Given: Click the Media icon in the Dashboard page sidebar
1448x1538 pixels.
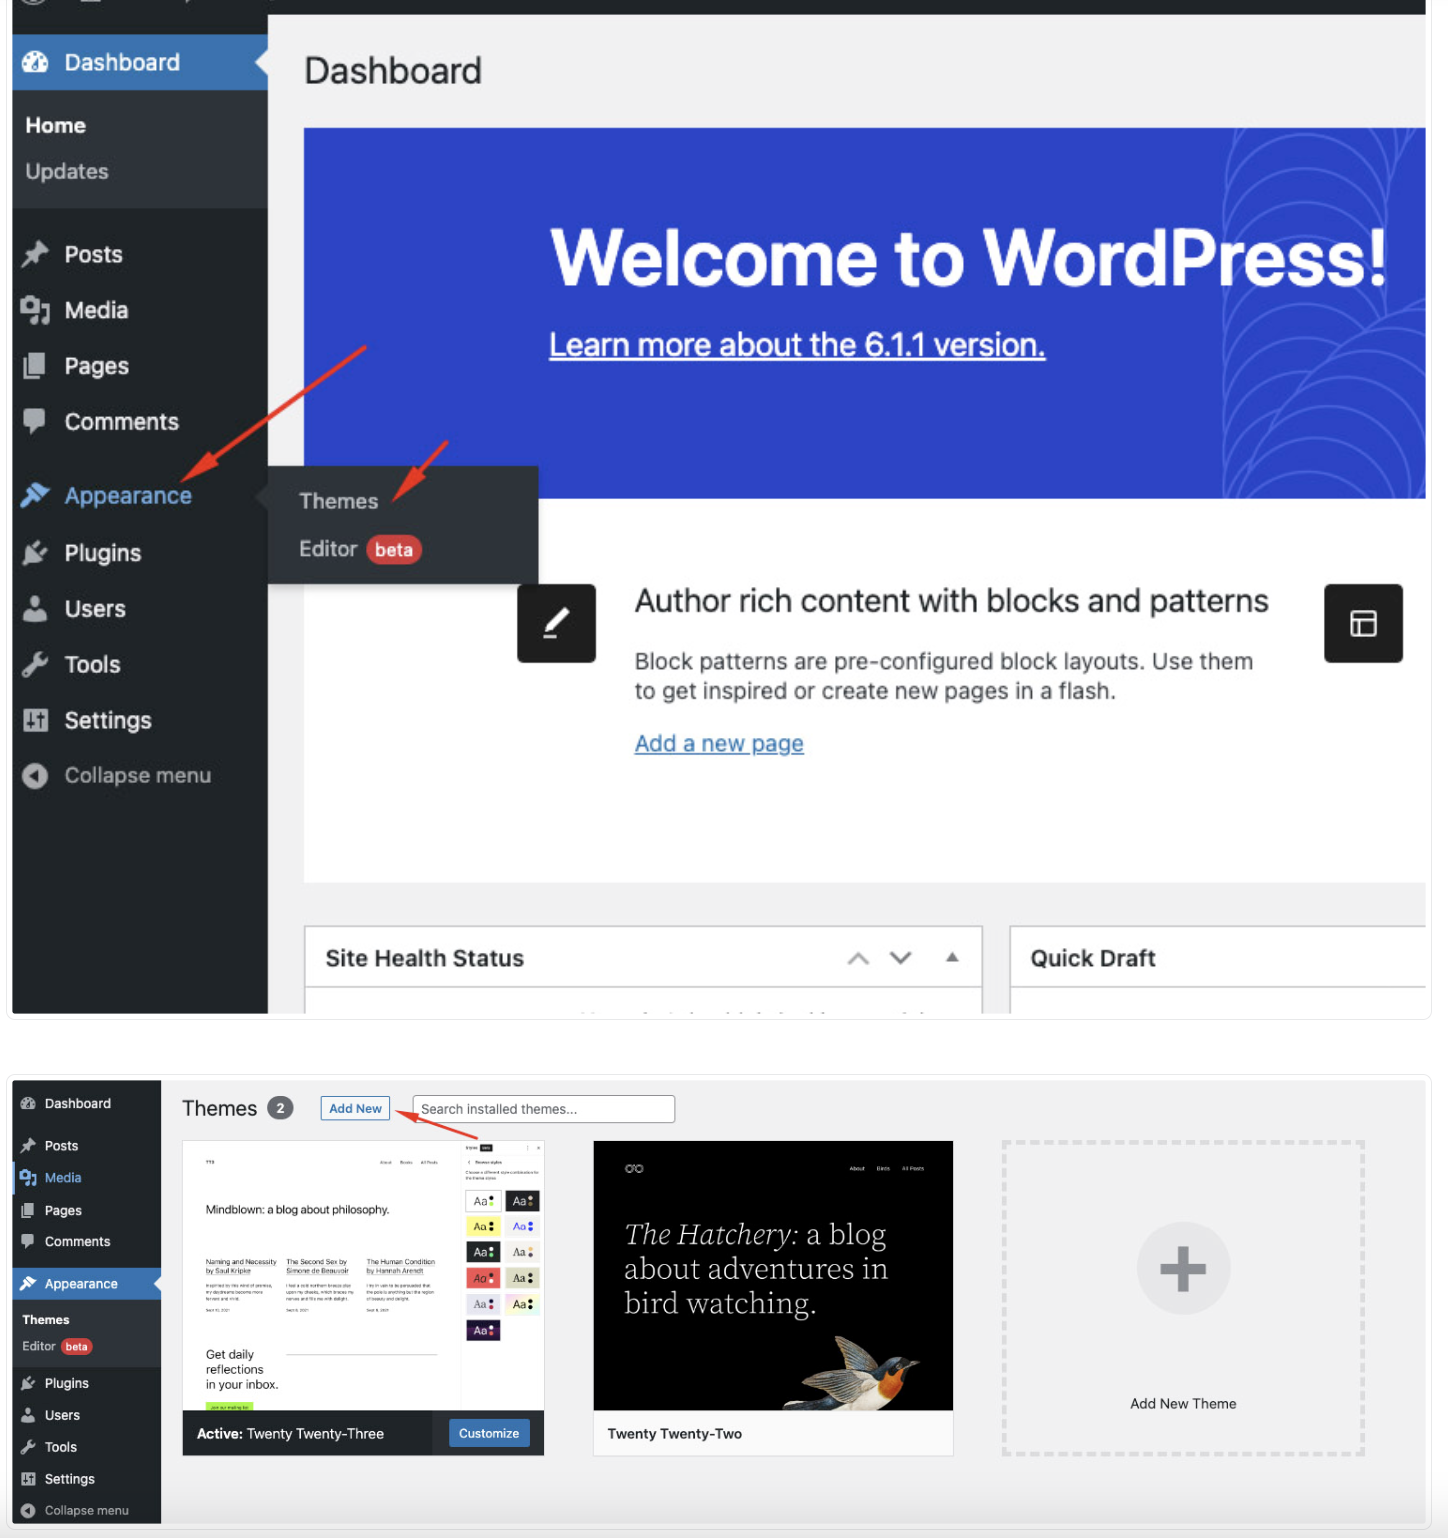Looking at the screenshot, I should (35, 310).
